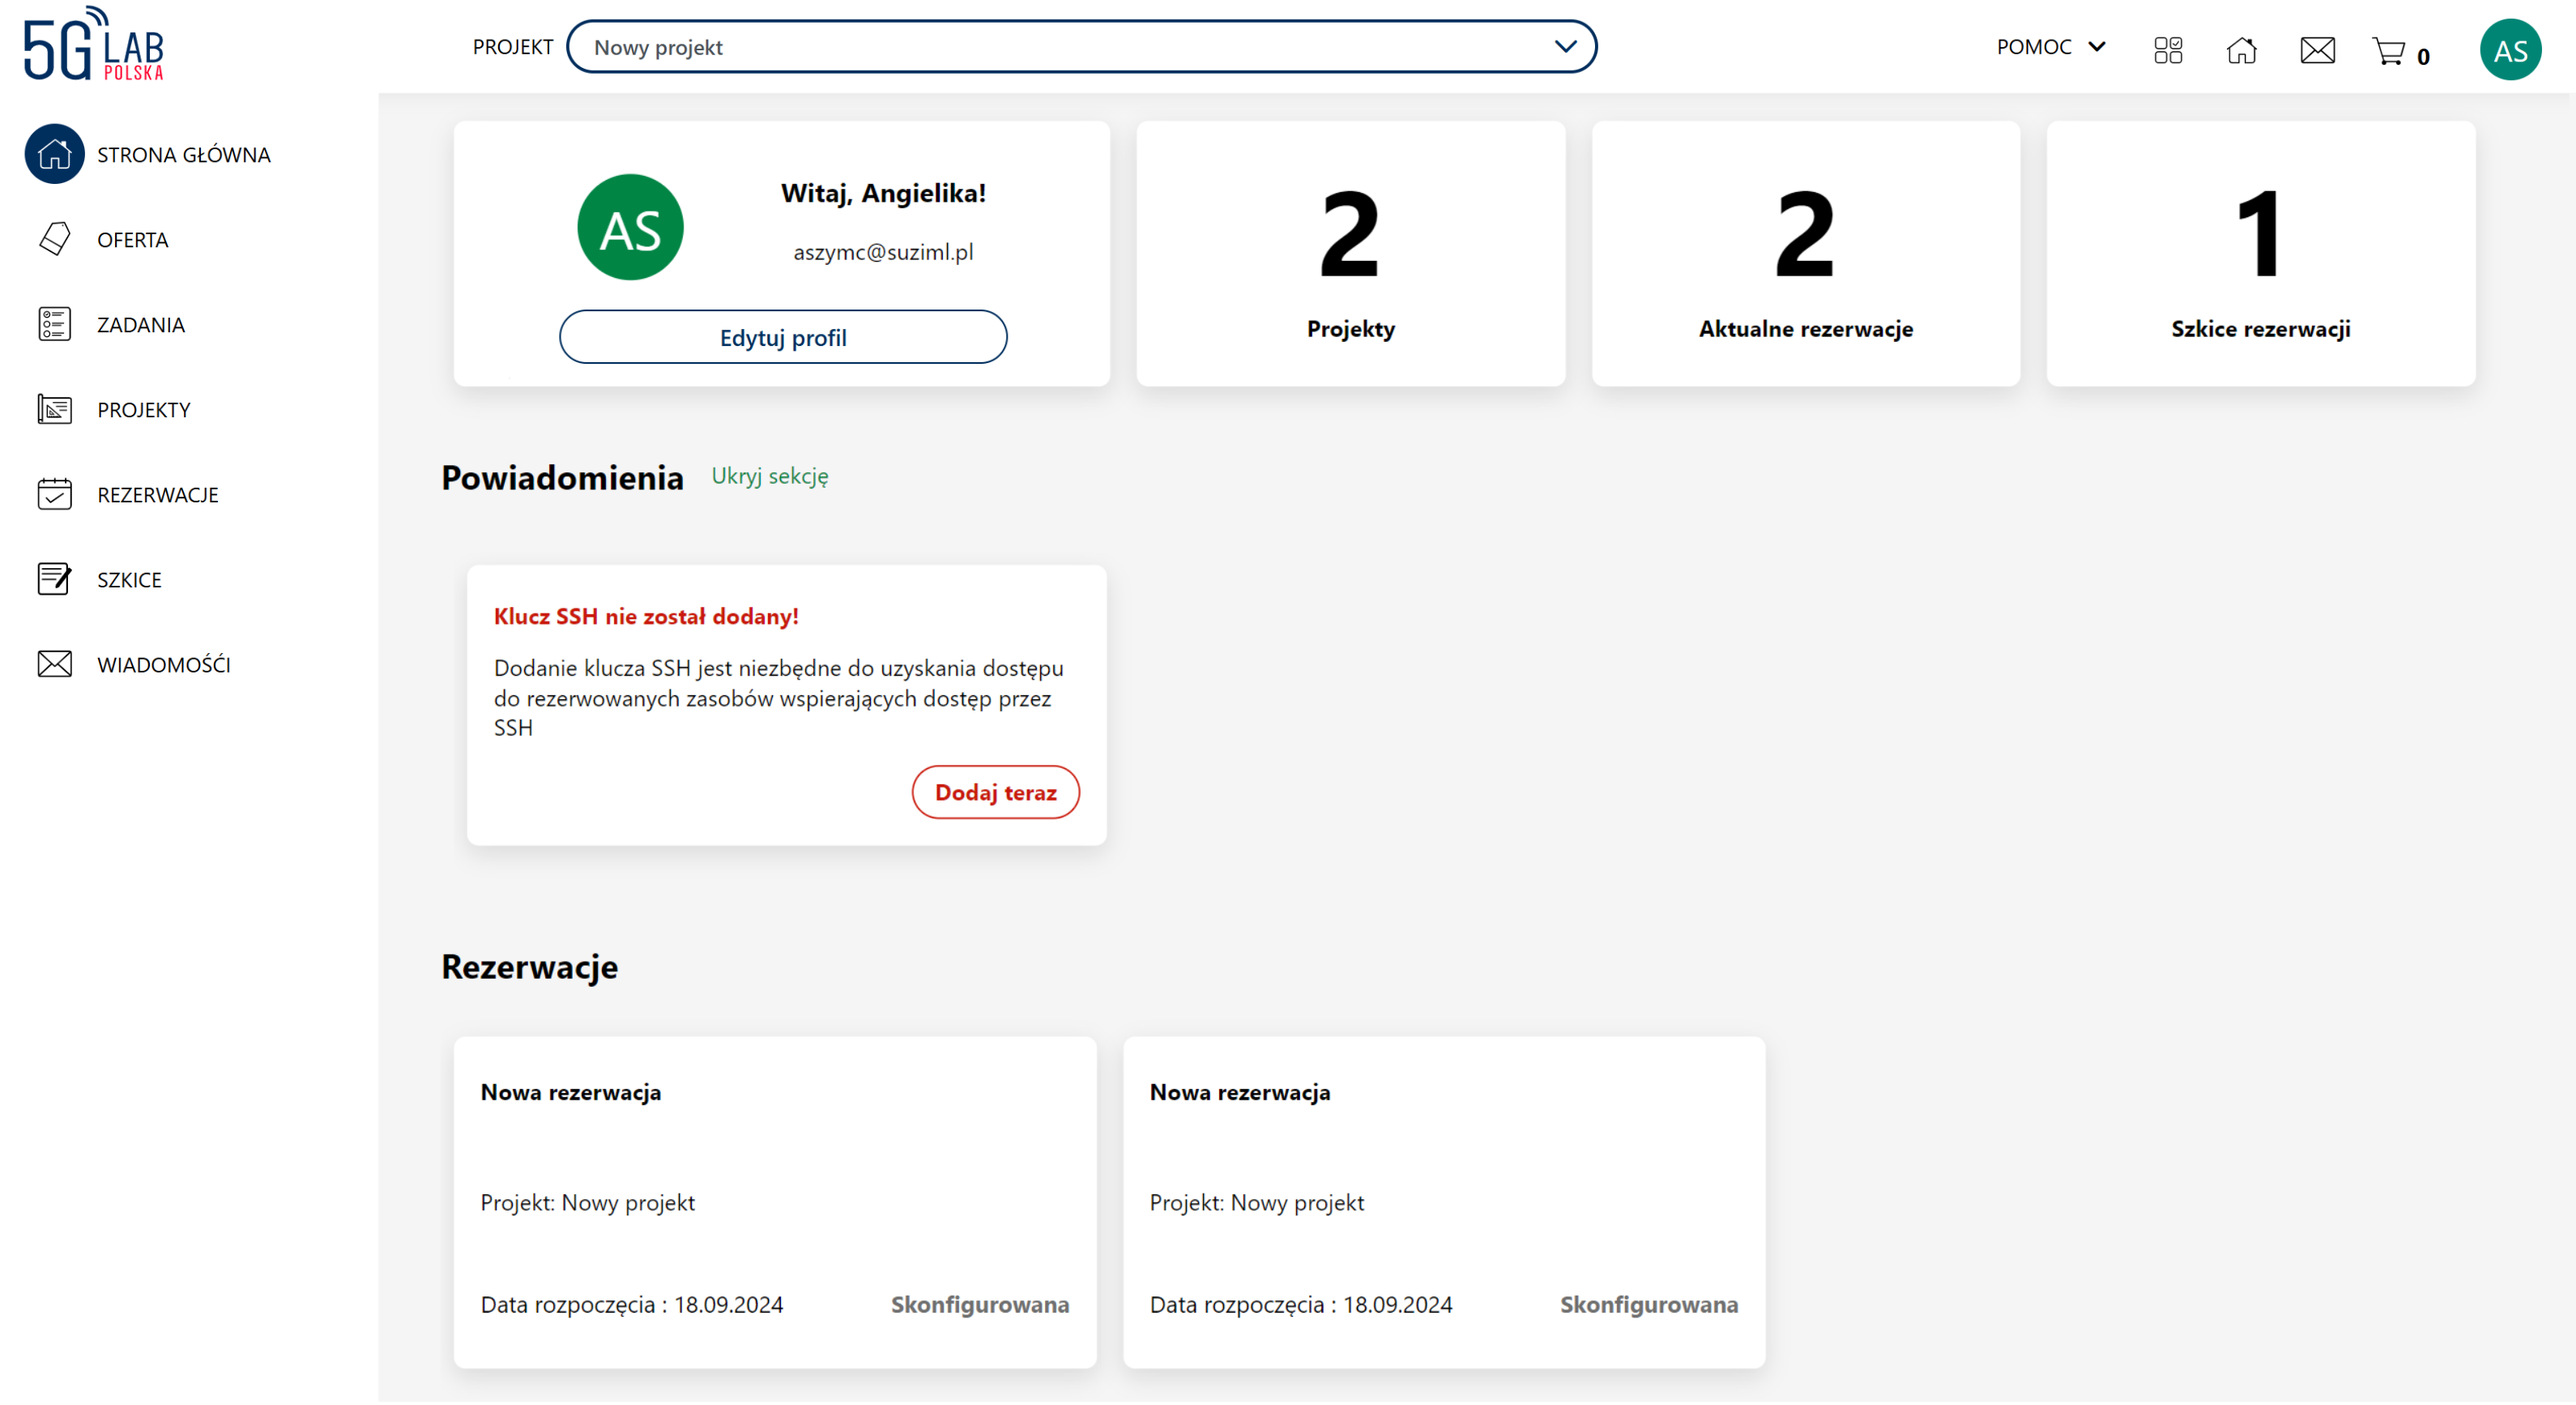Open the grid dashboard icon in header
This screenshot has width=2576, height=1405.
(2168, 50)
